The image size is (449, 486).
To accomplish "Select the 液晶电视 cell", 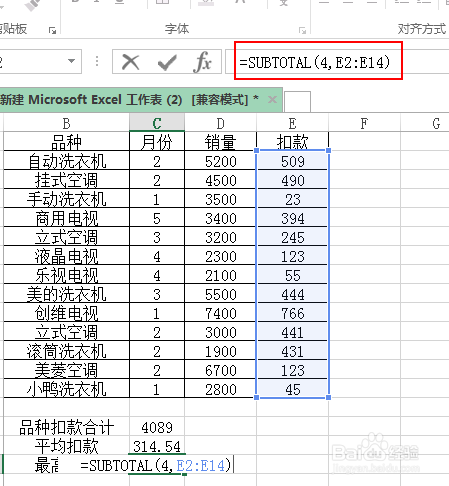I will point(66,256).
